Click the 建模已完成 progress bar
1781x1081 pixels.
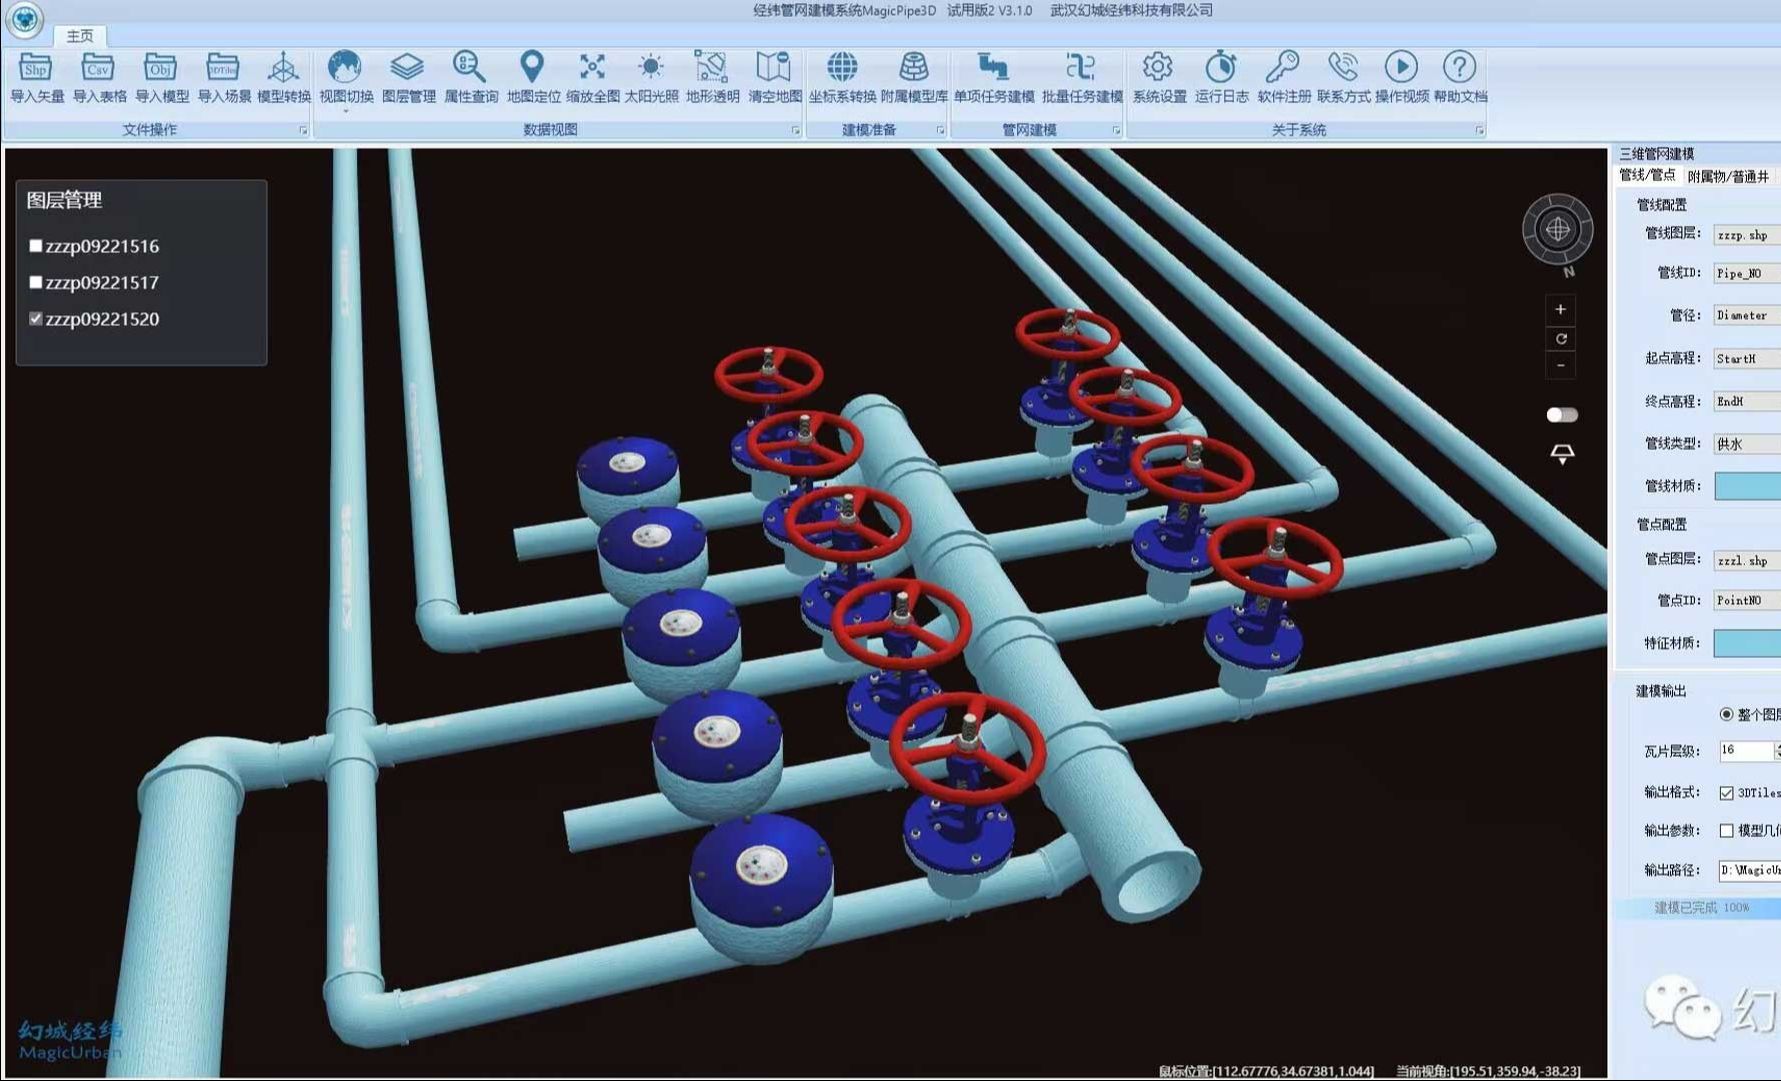[x=1698, y=908]
